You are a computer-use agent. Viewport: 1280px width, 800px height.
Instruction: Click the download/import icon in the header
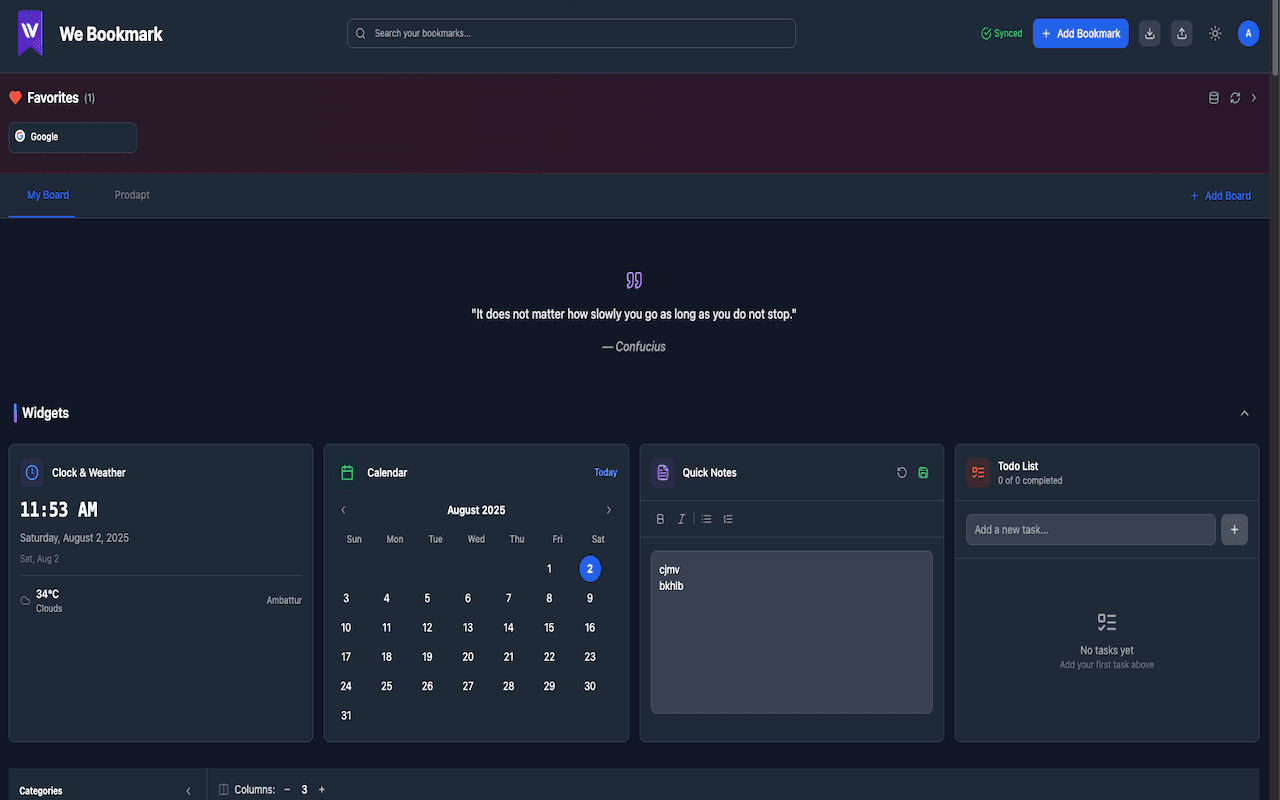[1150, 33]
